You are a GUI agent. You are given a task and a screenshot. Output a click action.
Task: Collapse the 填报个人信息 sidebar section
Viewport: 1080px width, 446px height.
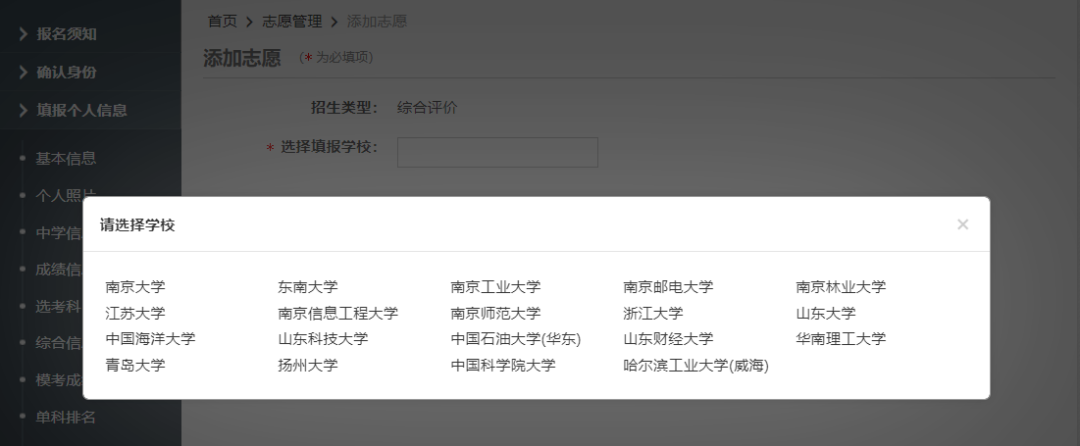[81, 110]
